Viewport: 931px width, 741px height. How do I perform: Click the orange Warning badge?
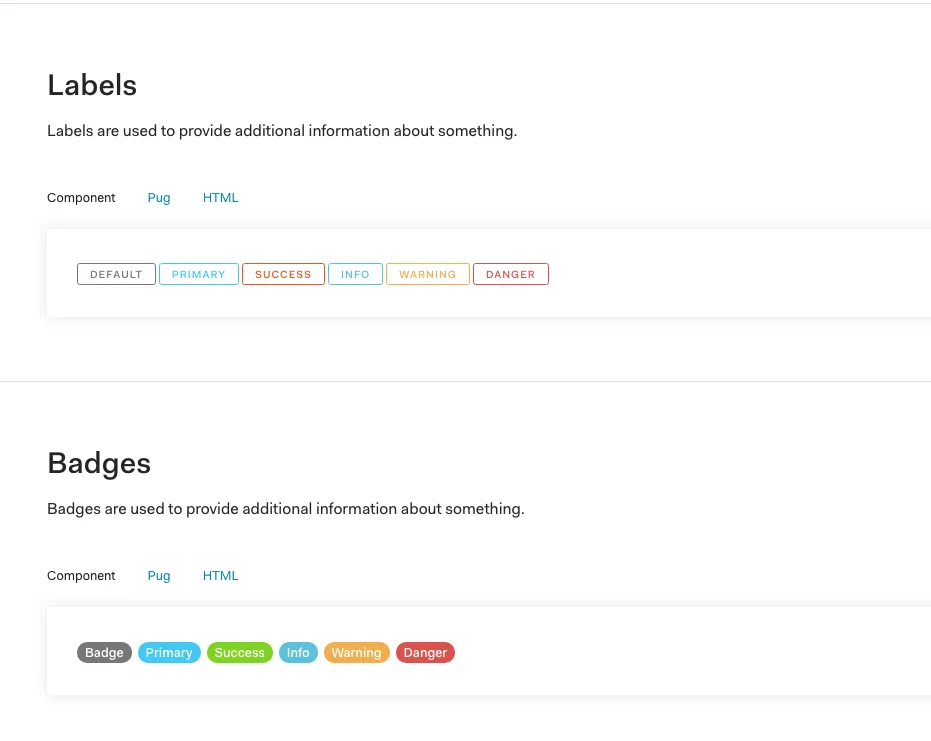click(x=356, y=652)
